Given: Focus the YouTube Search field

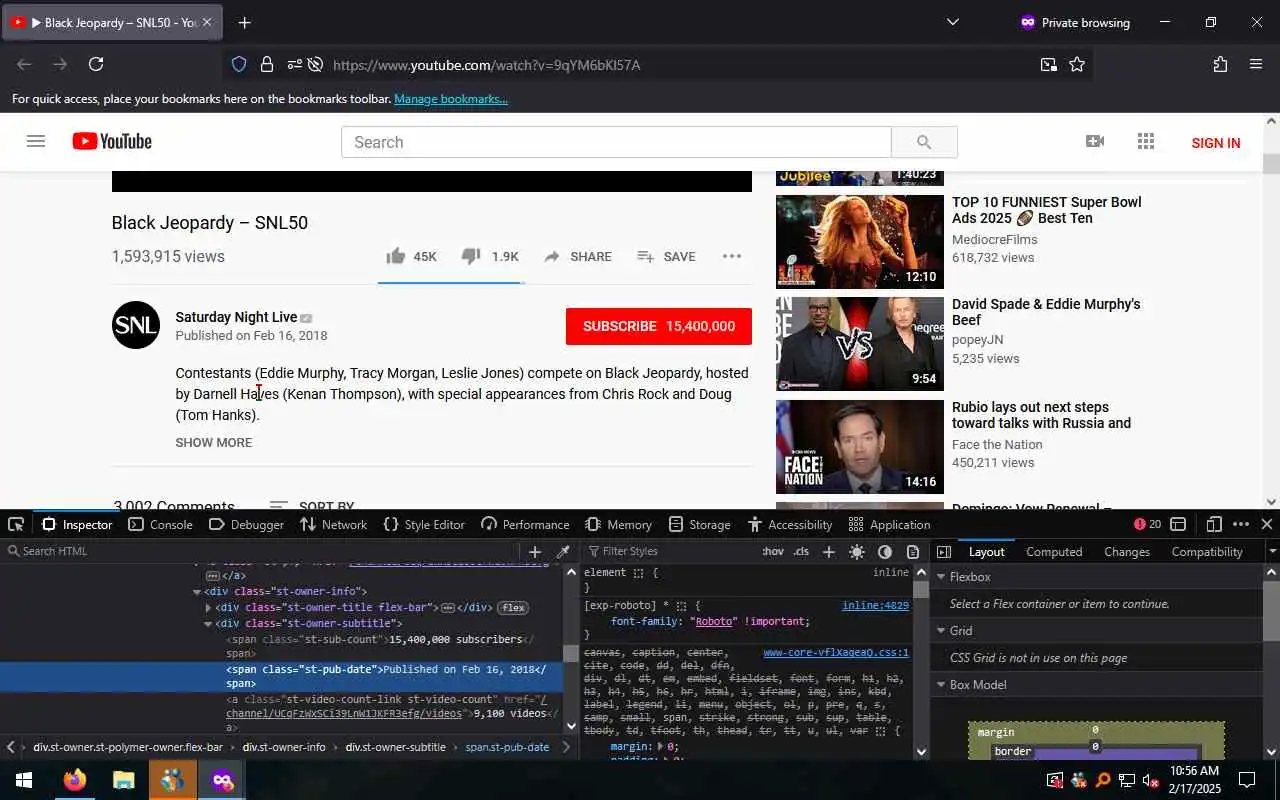Looking at the screenshot, I should pos(616,142).
